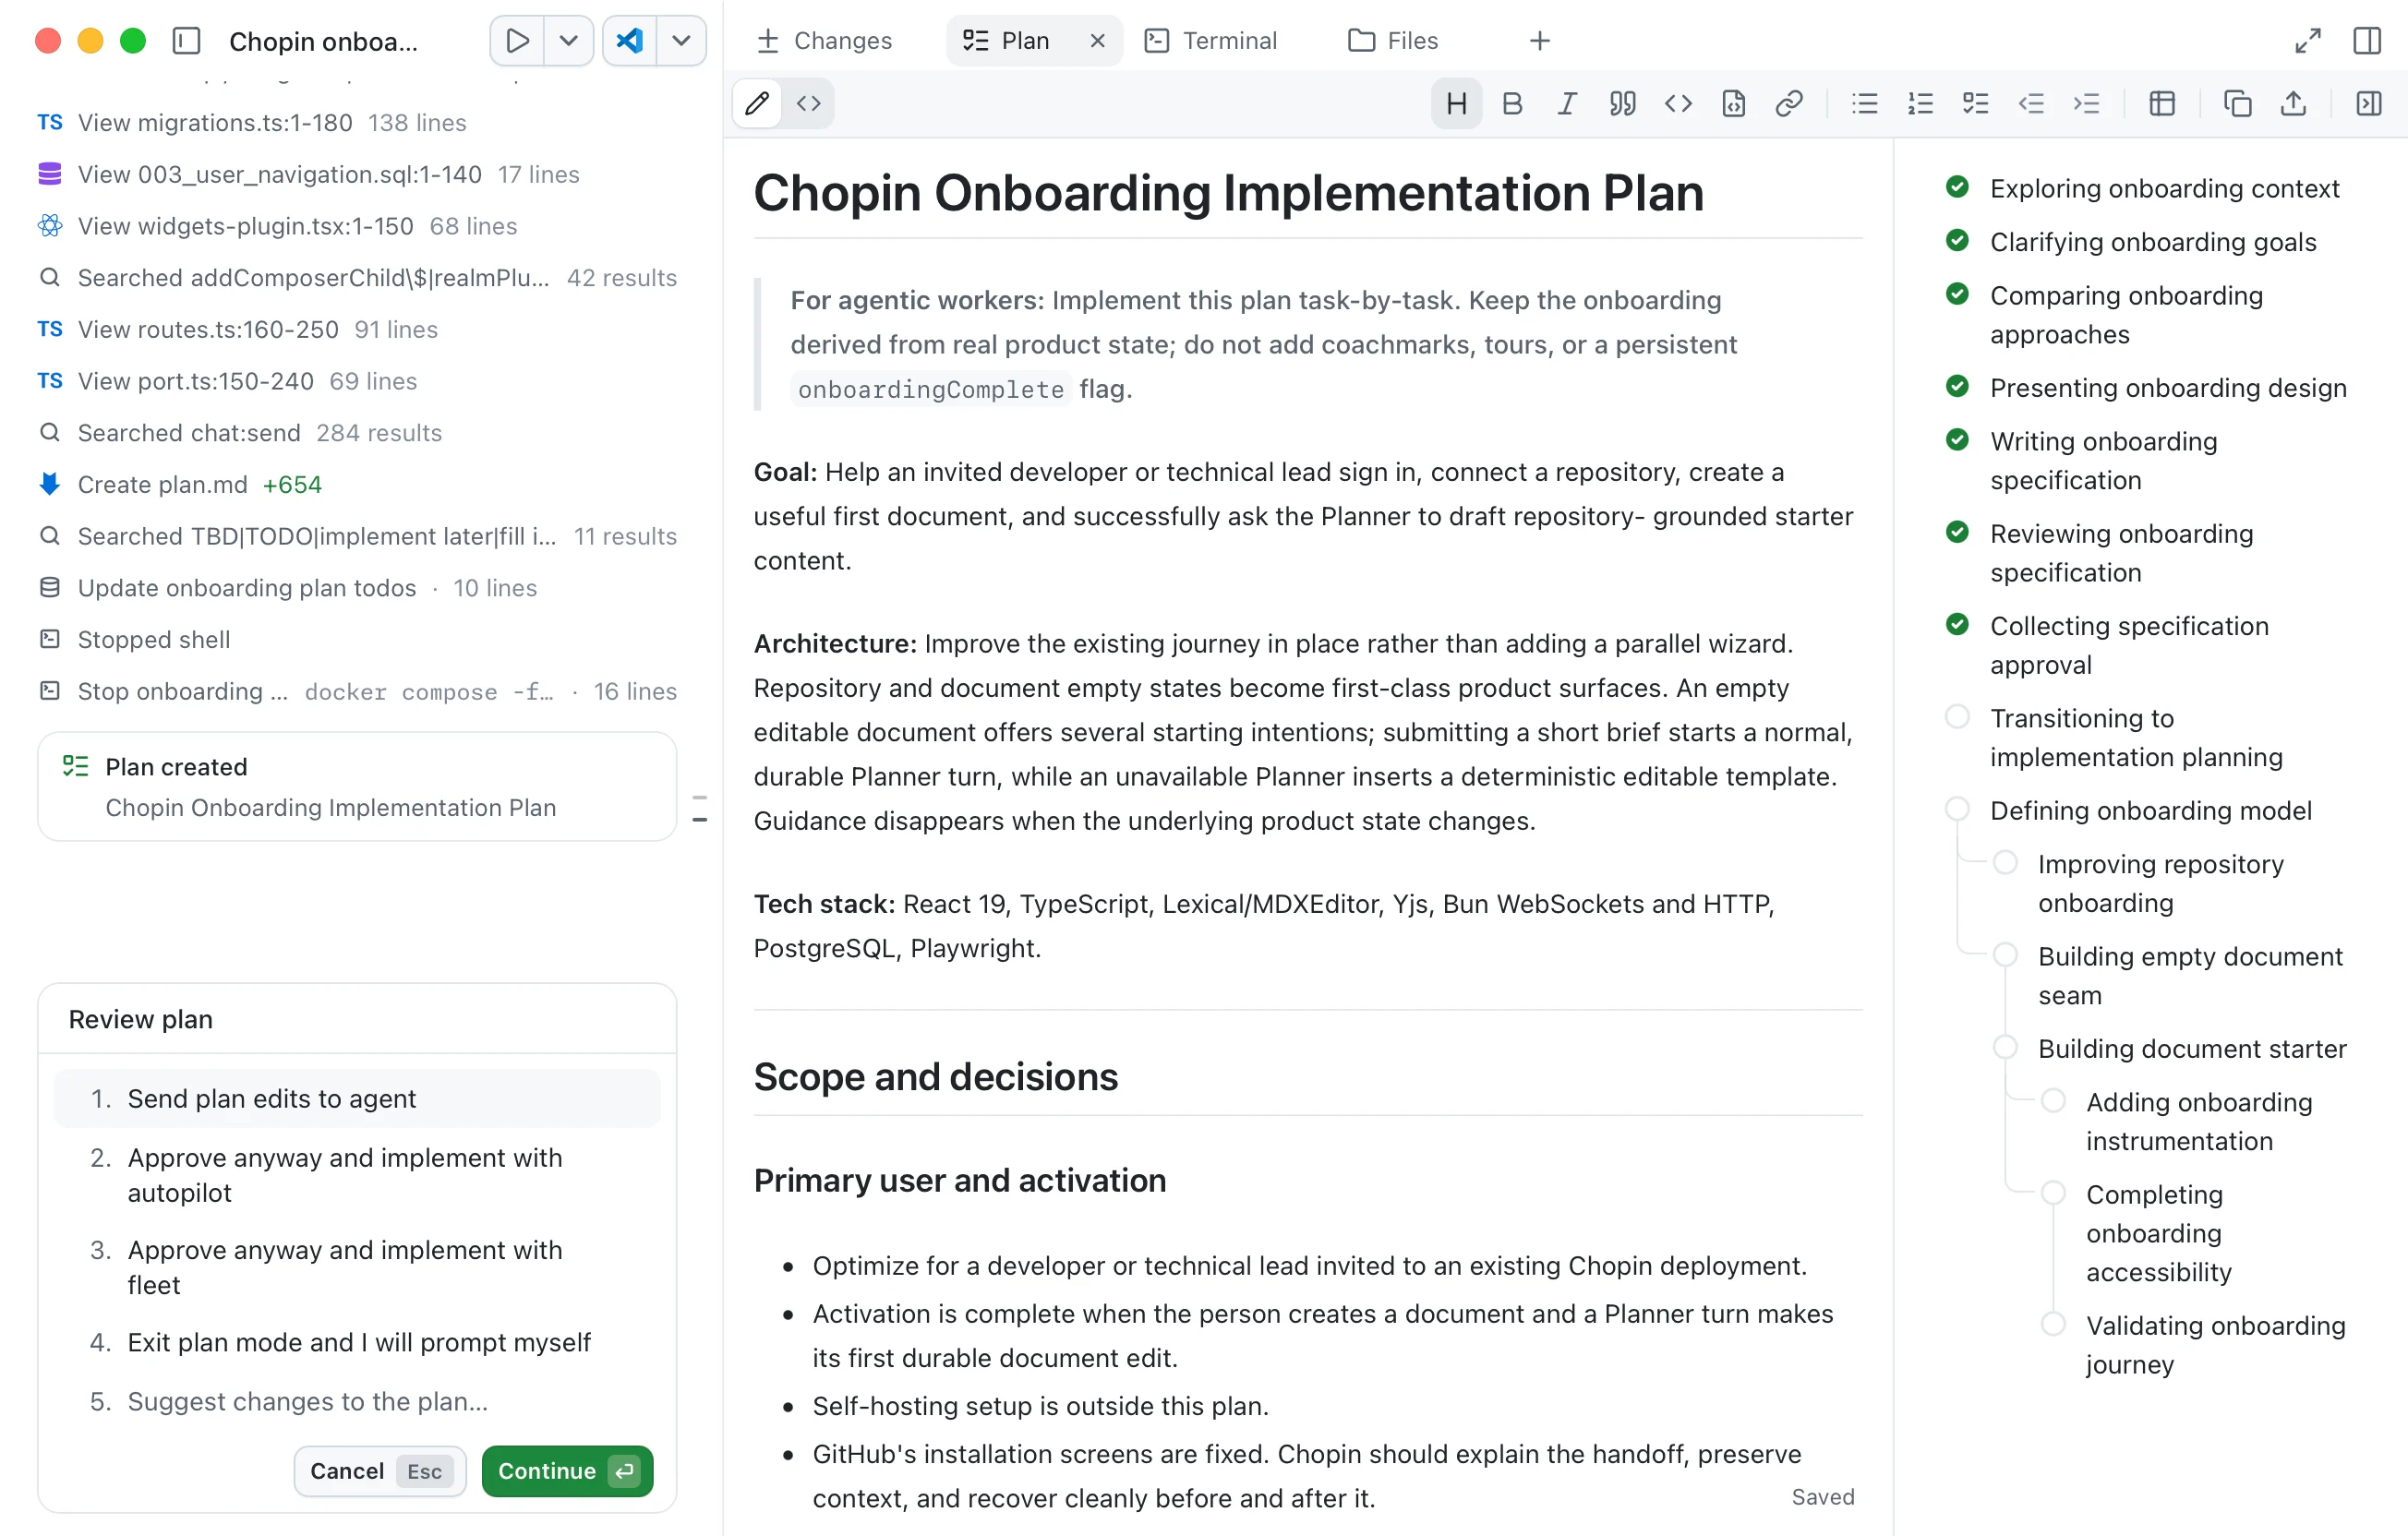The width and height of the screenshot is (2408, 1536).
Task: Switch to rich text pencil edit mode
Action: (758, 103)
